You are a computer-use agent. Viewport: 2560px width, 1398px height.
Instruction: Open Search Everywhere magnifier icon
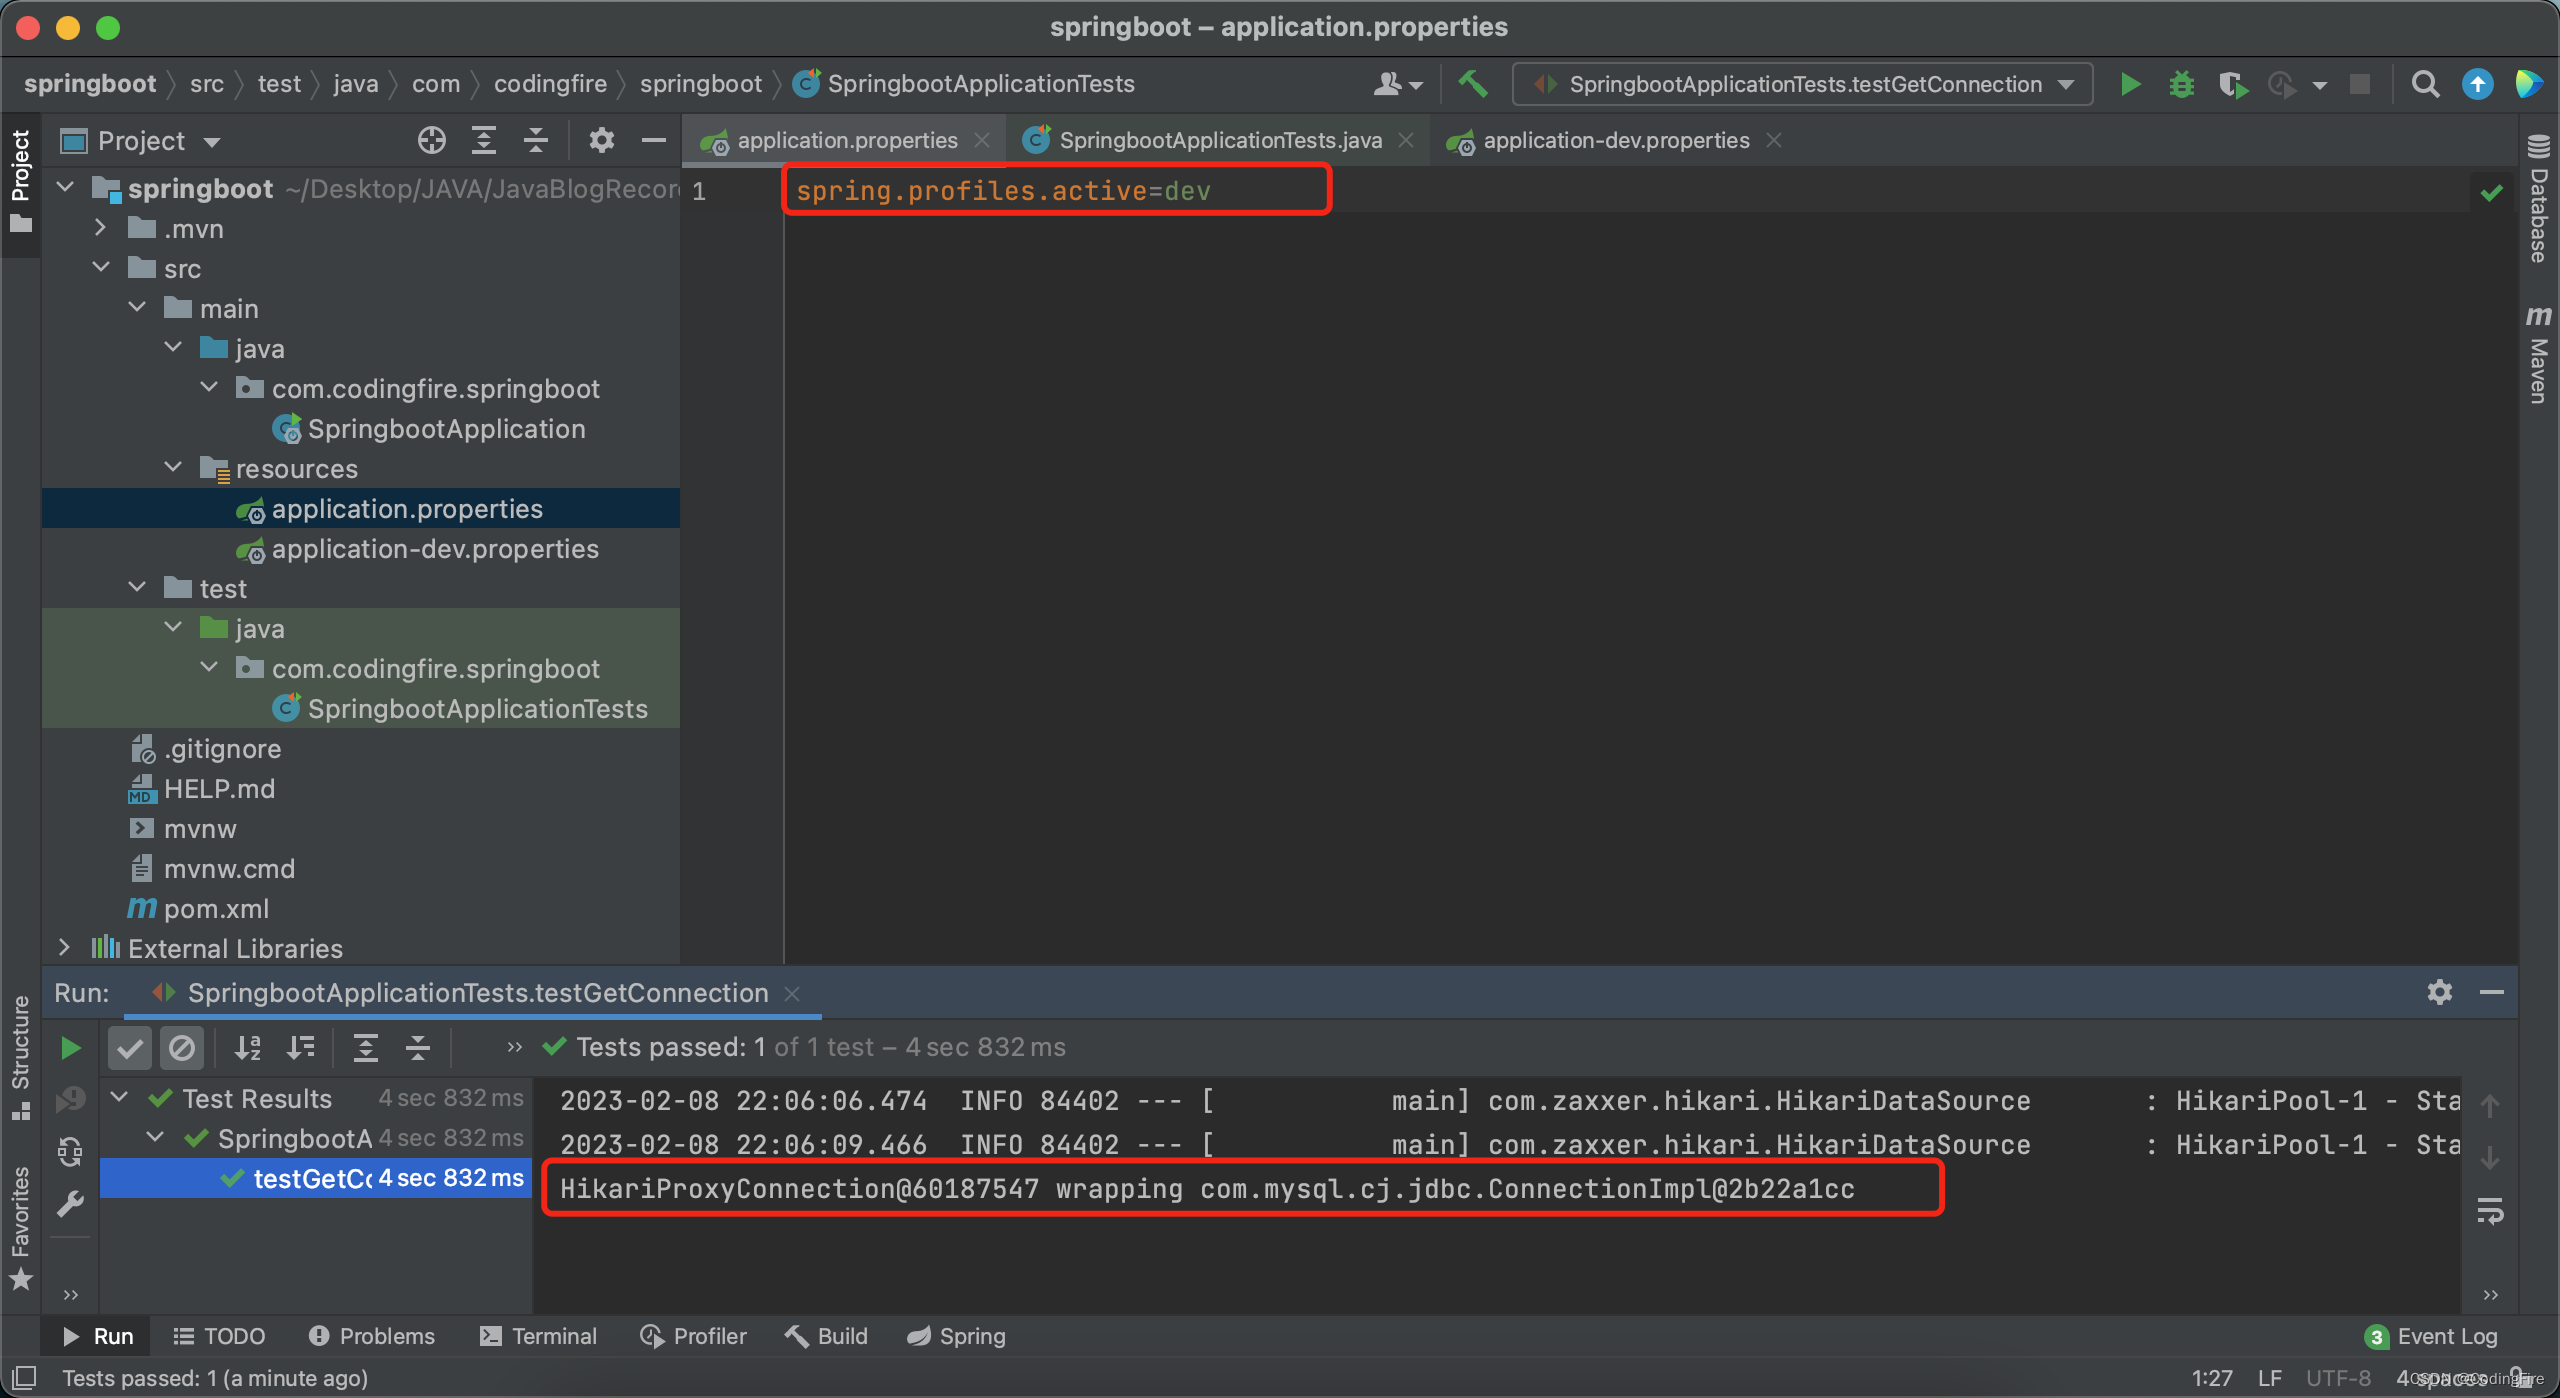pos(2425,85)
